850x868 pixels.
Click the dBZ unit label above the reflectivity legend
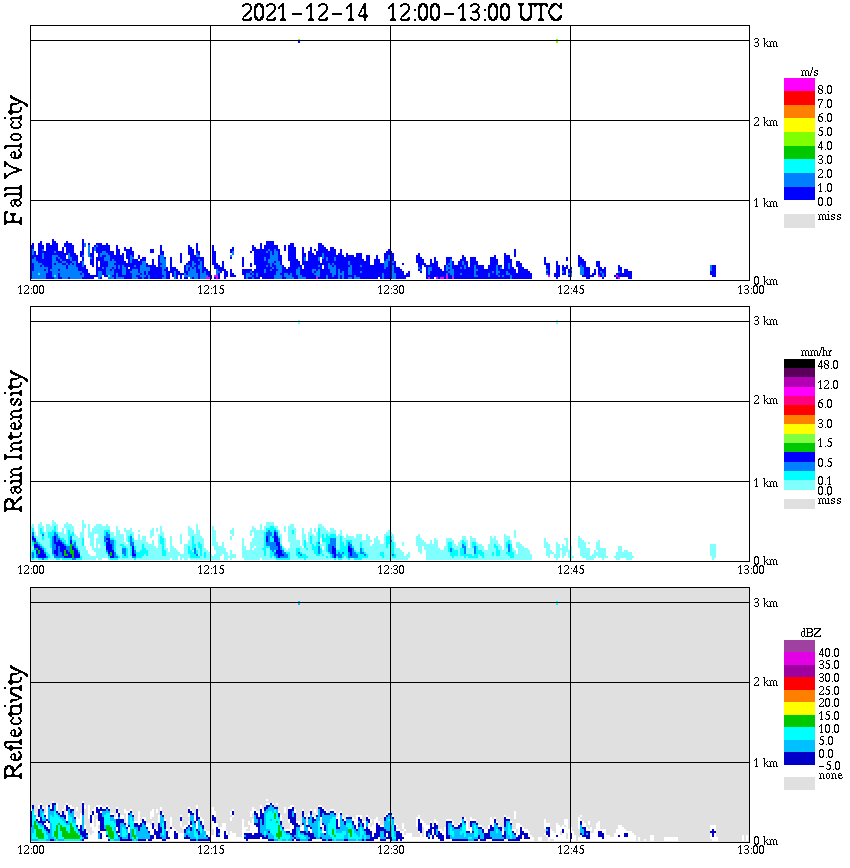coord(811,633)
